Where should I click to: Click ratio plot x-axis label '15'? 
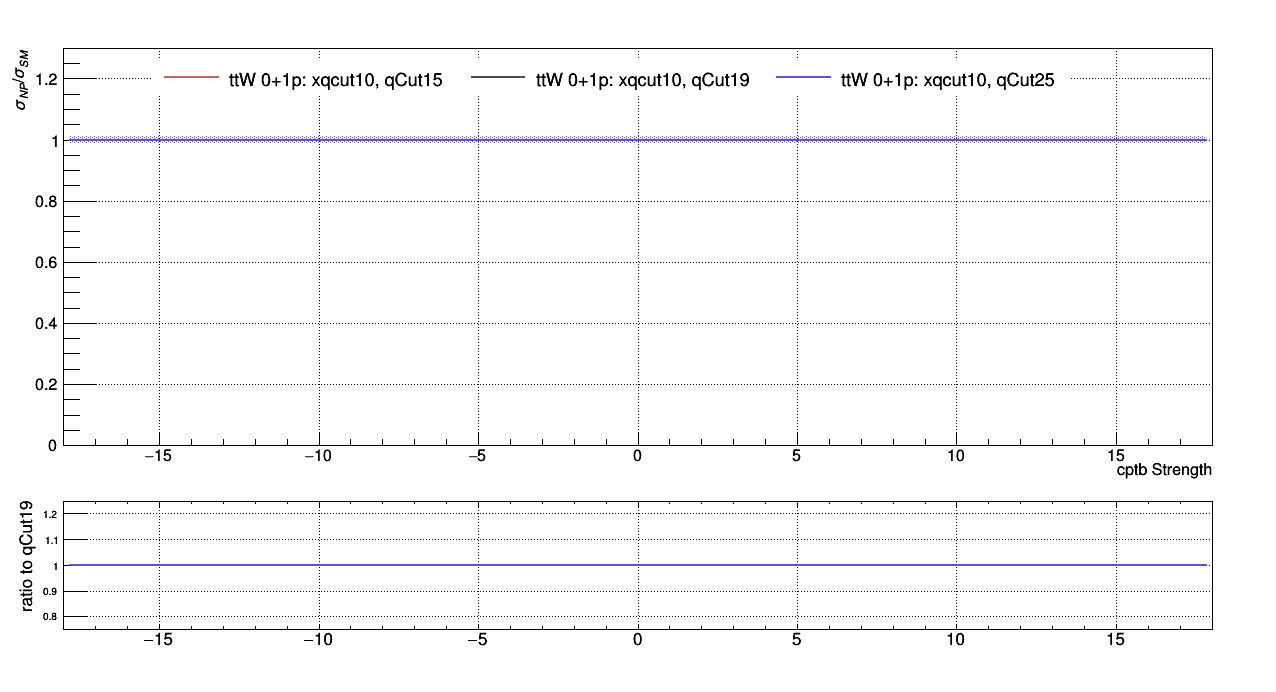1117,641
